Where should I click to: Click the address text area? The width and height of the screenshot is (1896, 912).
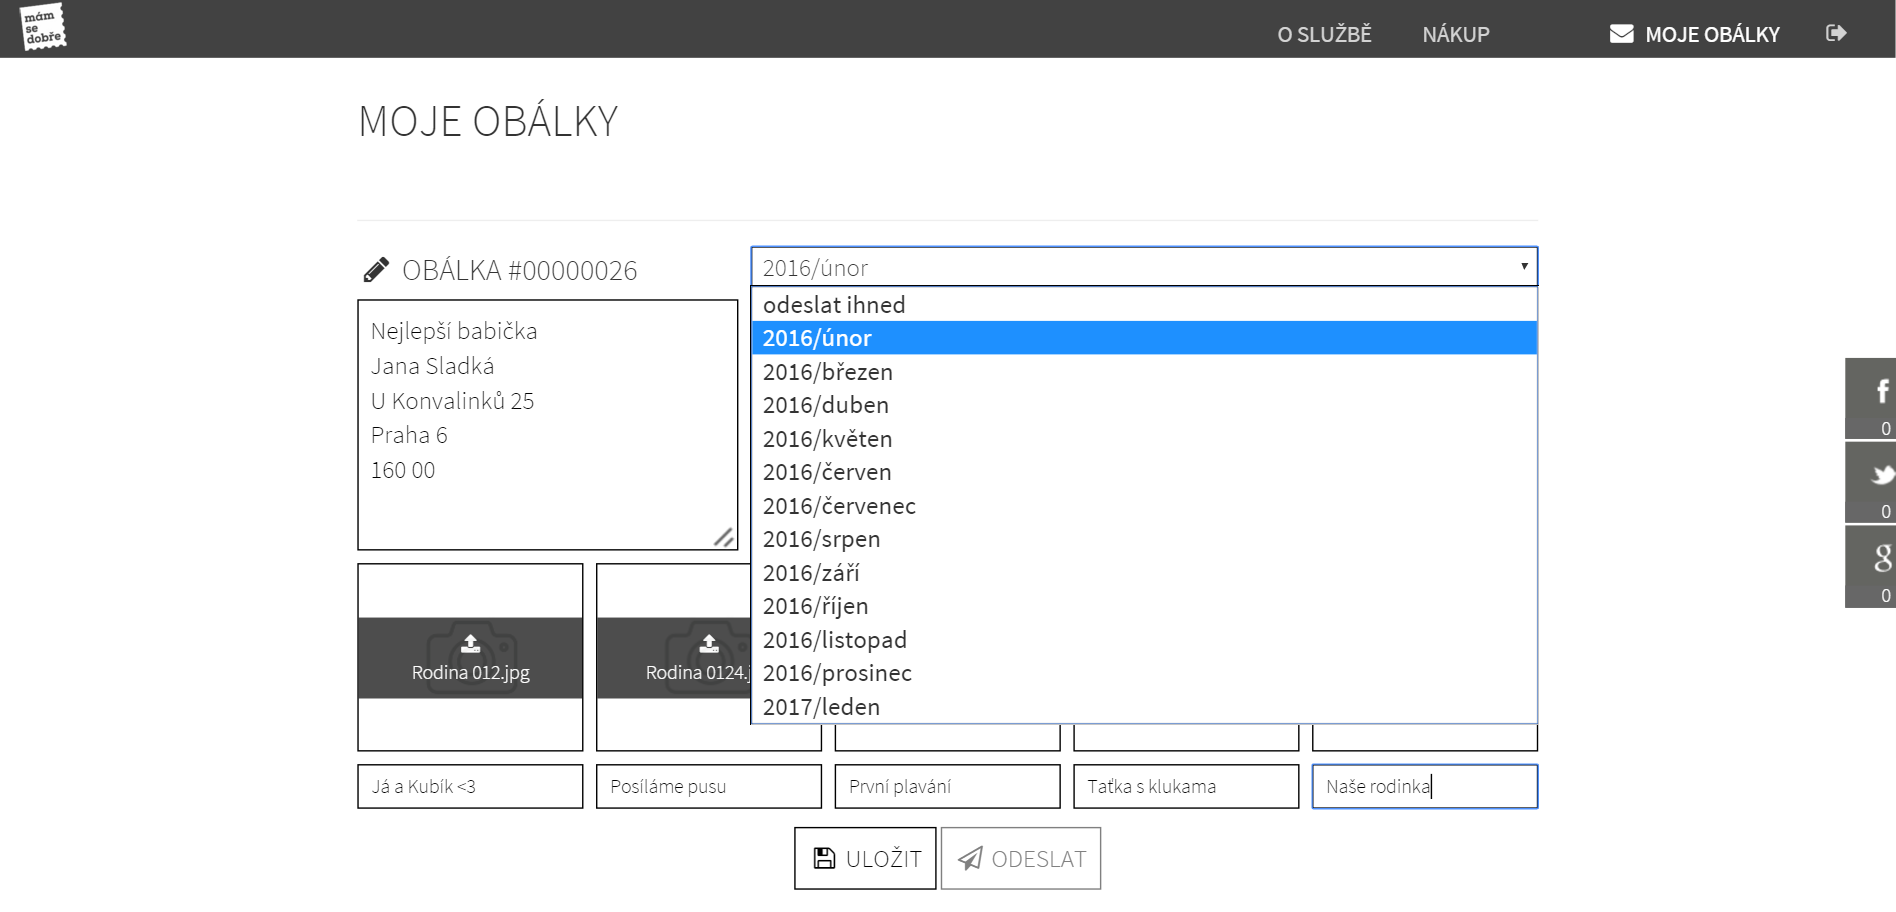[547, 424]
